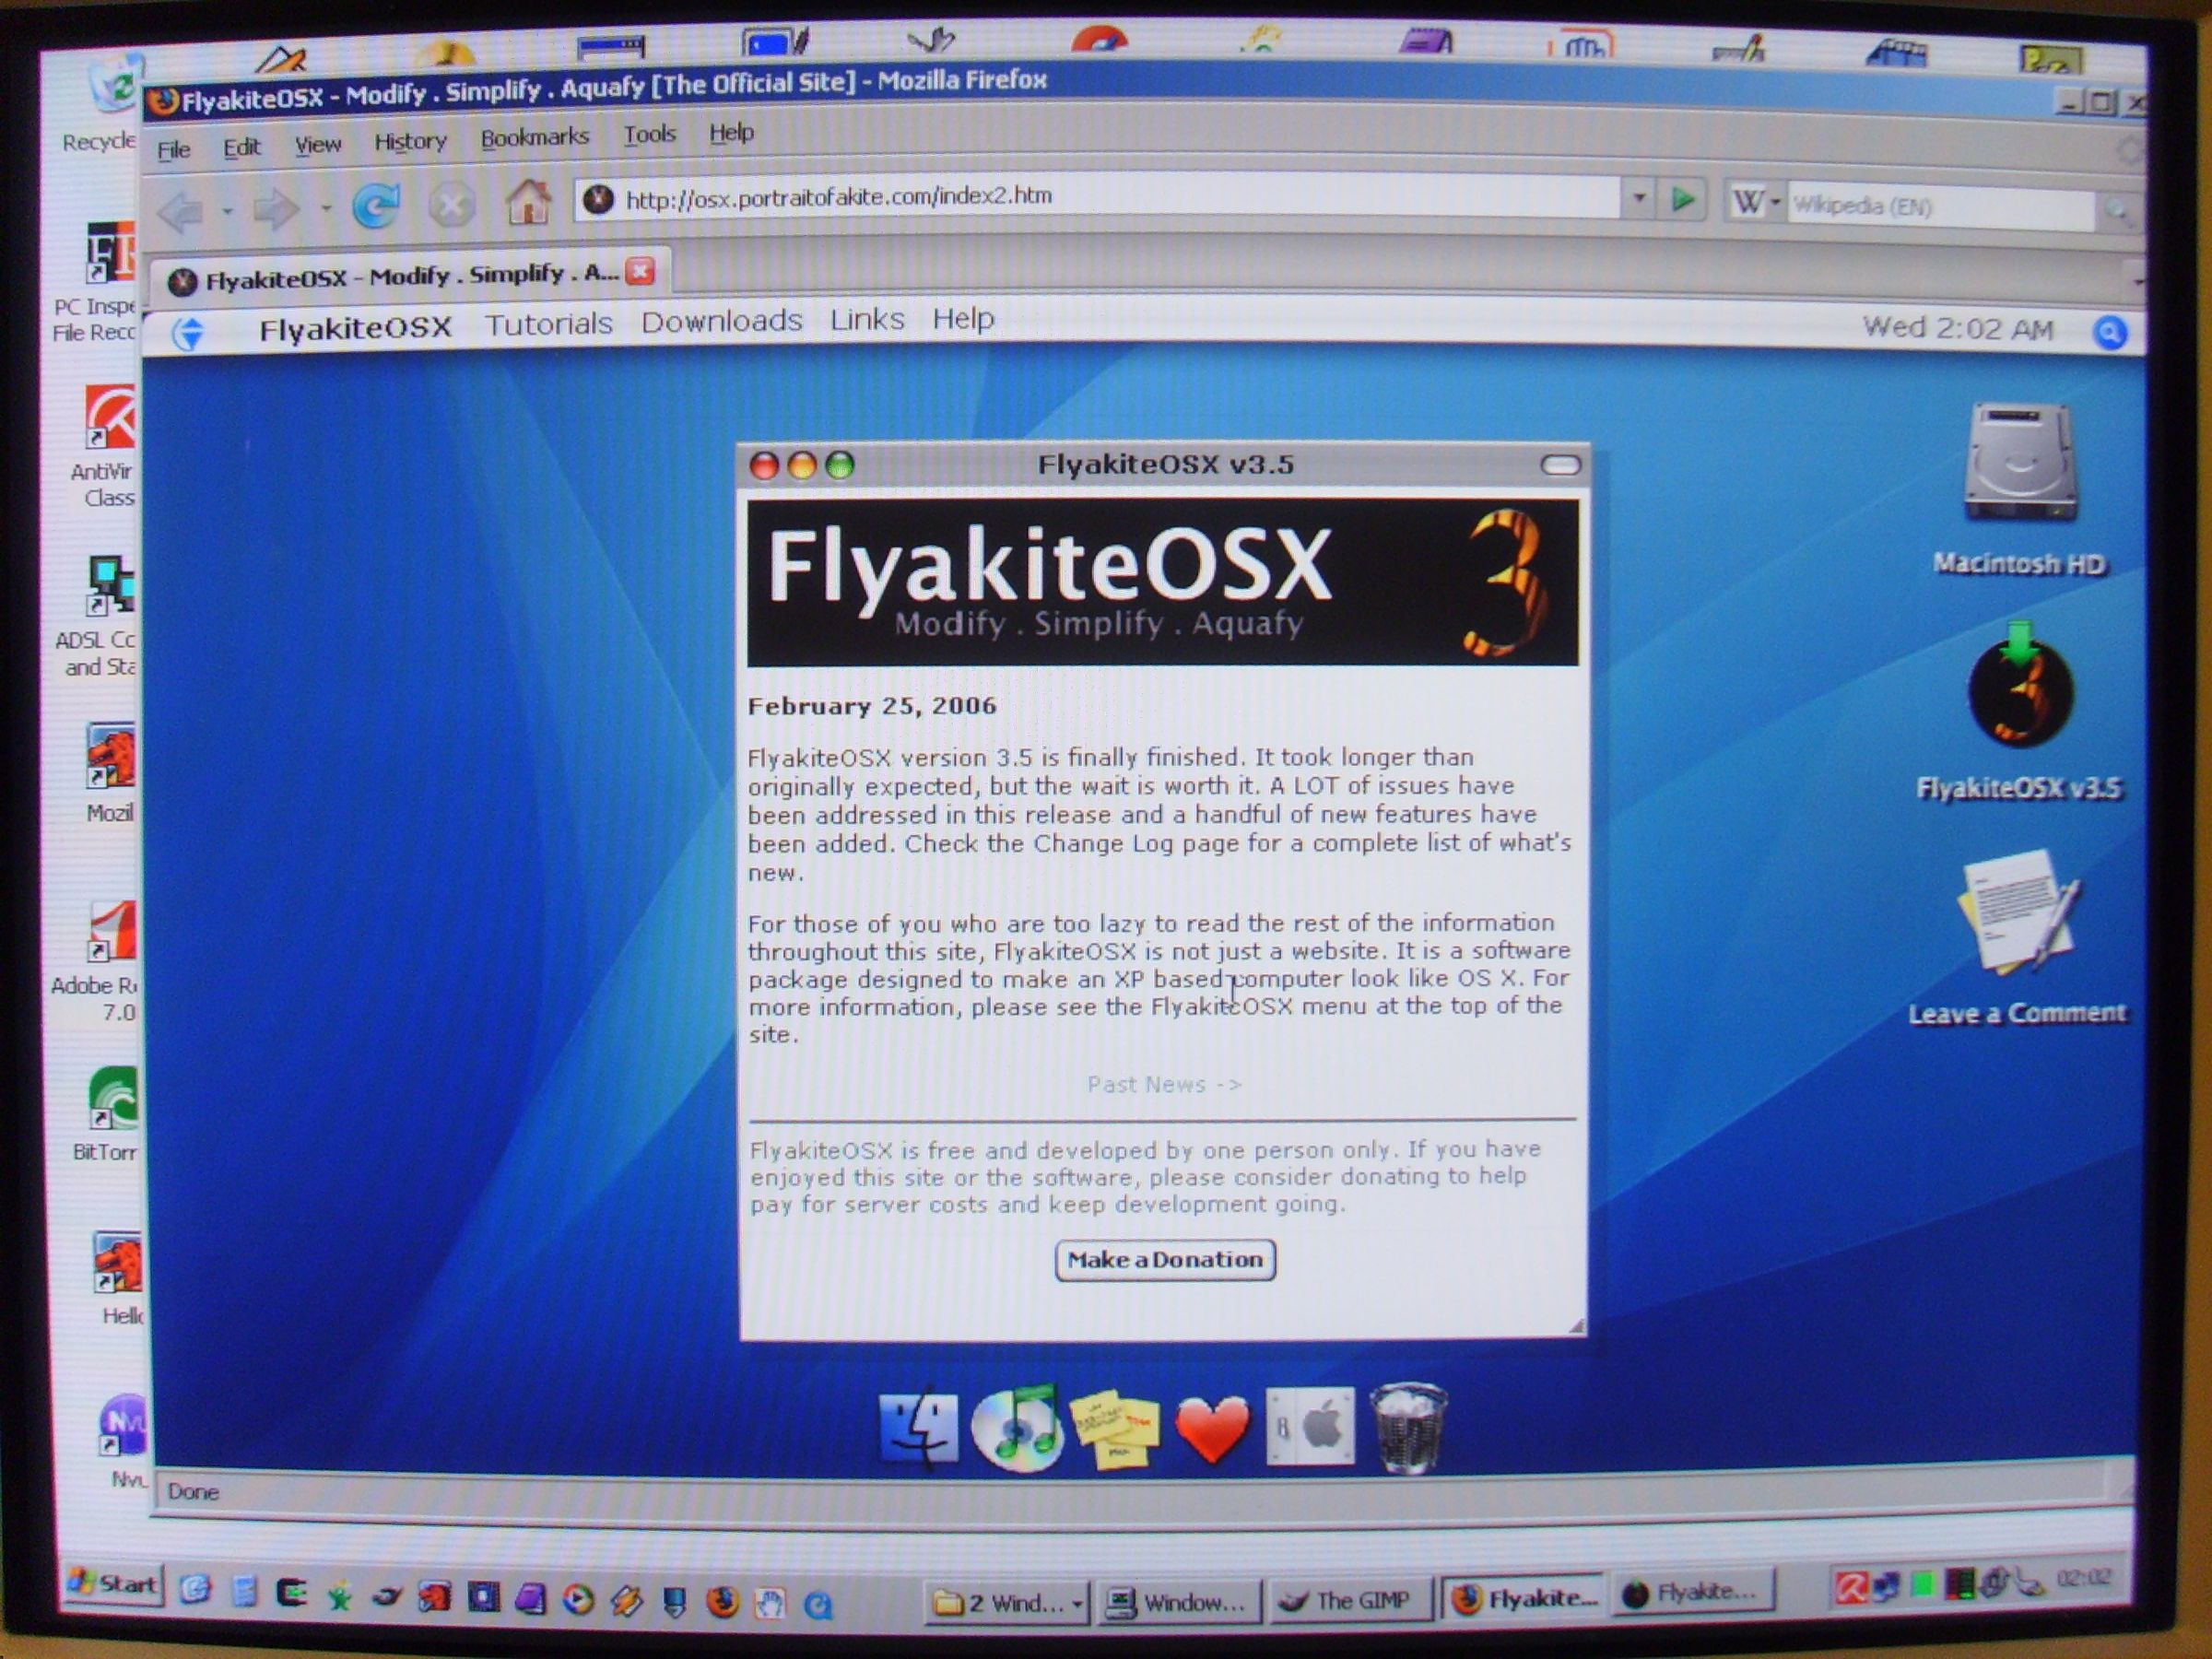The image size is (2212, 1659).
Task: Click the red heart icon in the dock
Action: 1212,1429
